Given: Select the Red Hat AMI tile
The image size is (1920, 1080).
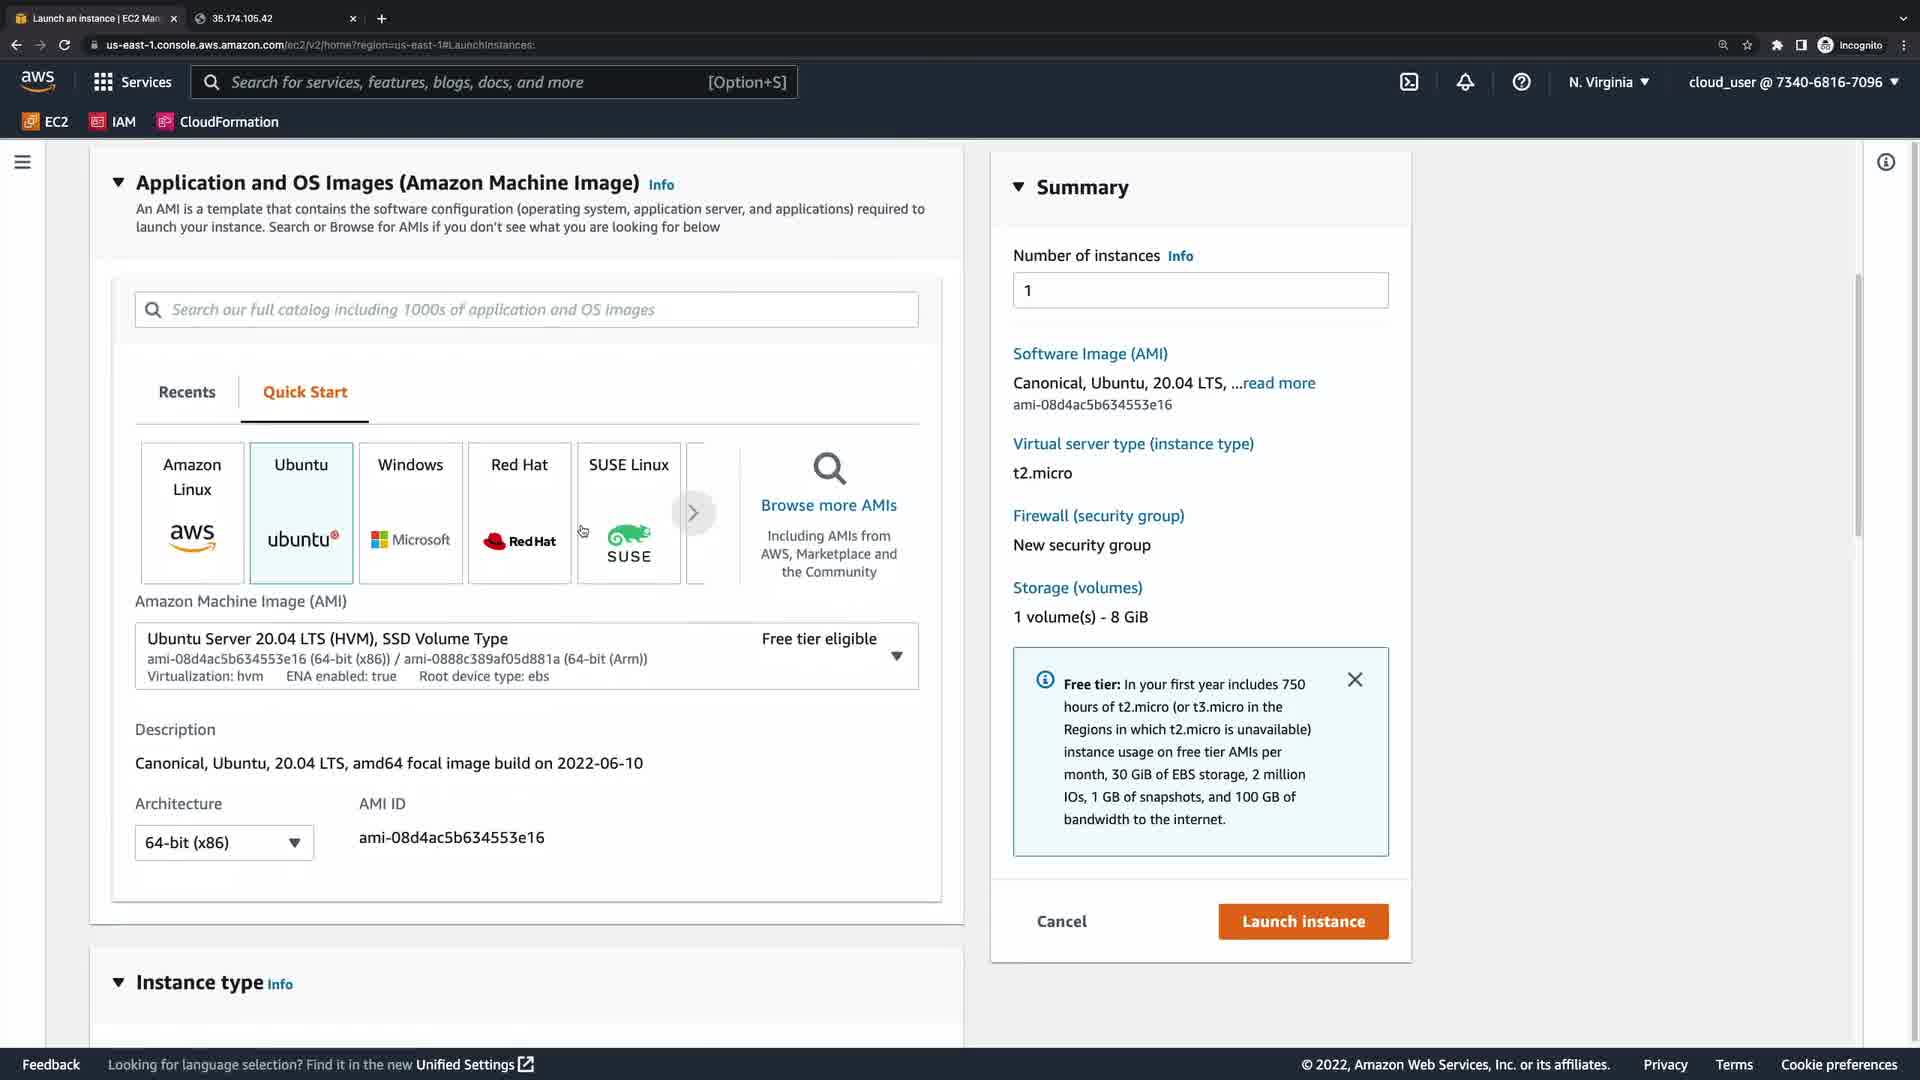Looking at the screenshot, I should pos(519,513).
